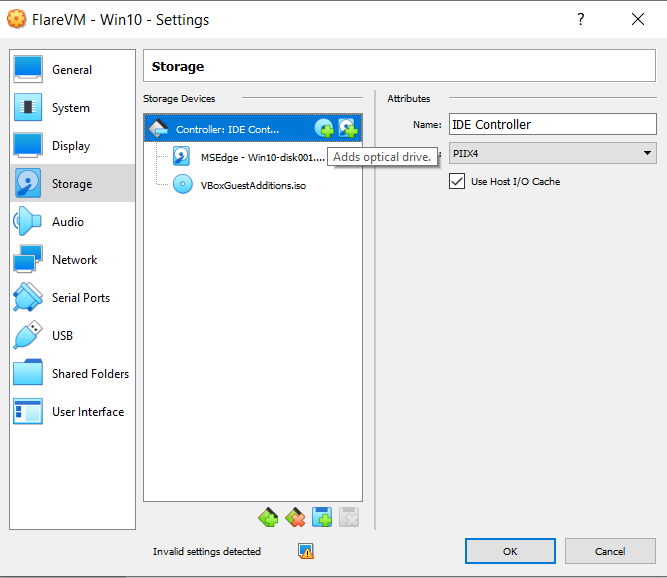Click the add hard disk icon

(347, 128)
